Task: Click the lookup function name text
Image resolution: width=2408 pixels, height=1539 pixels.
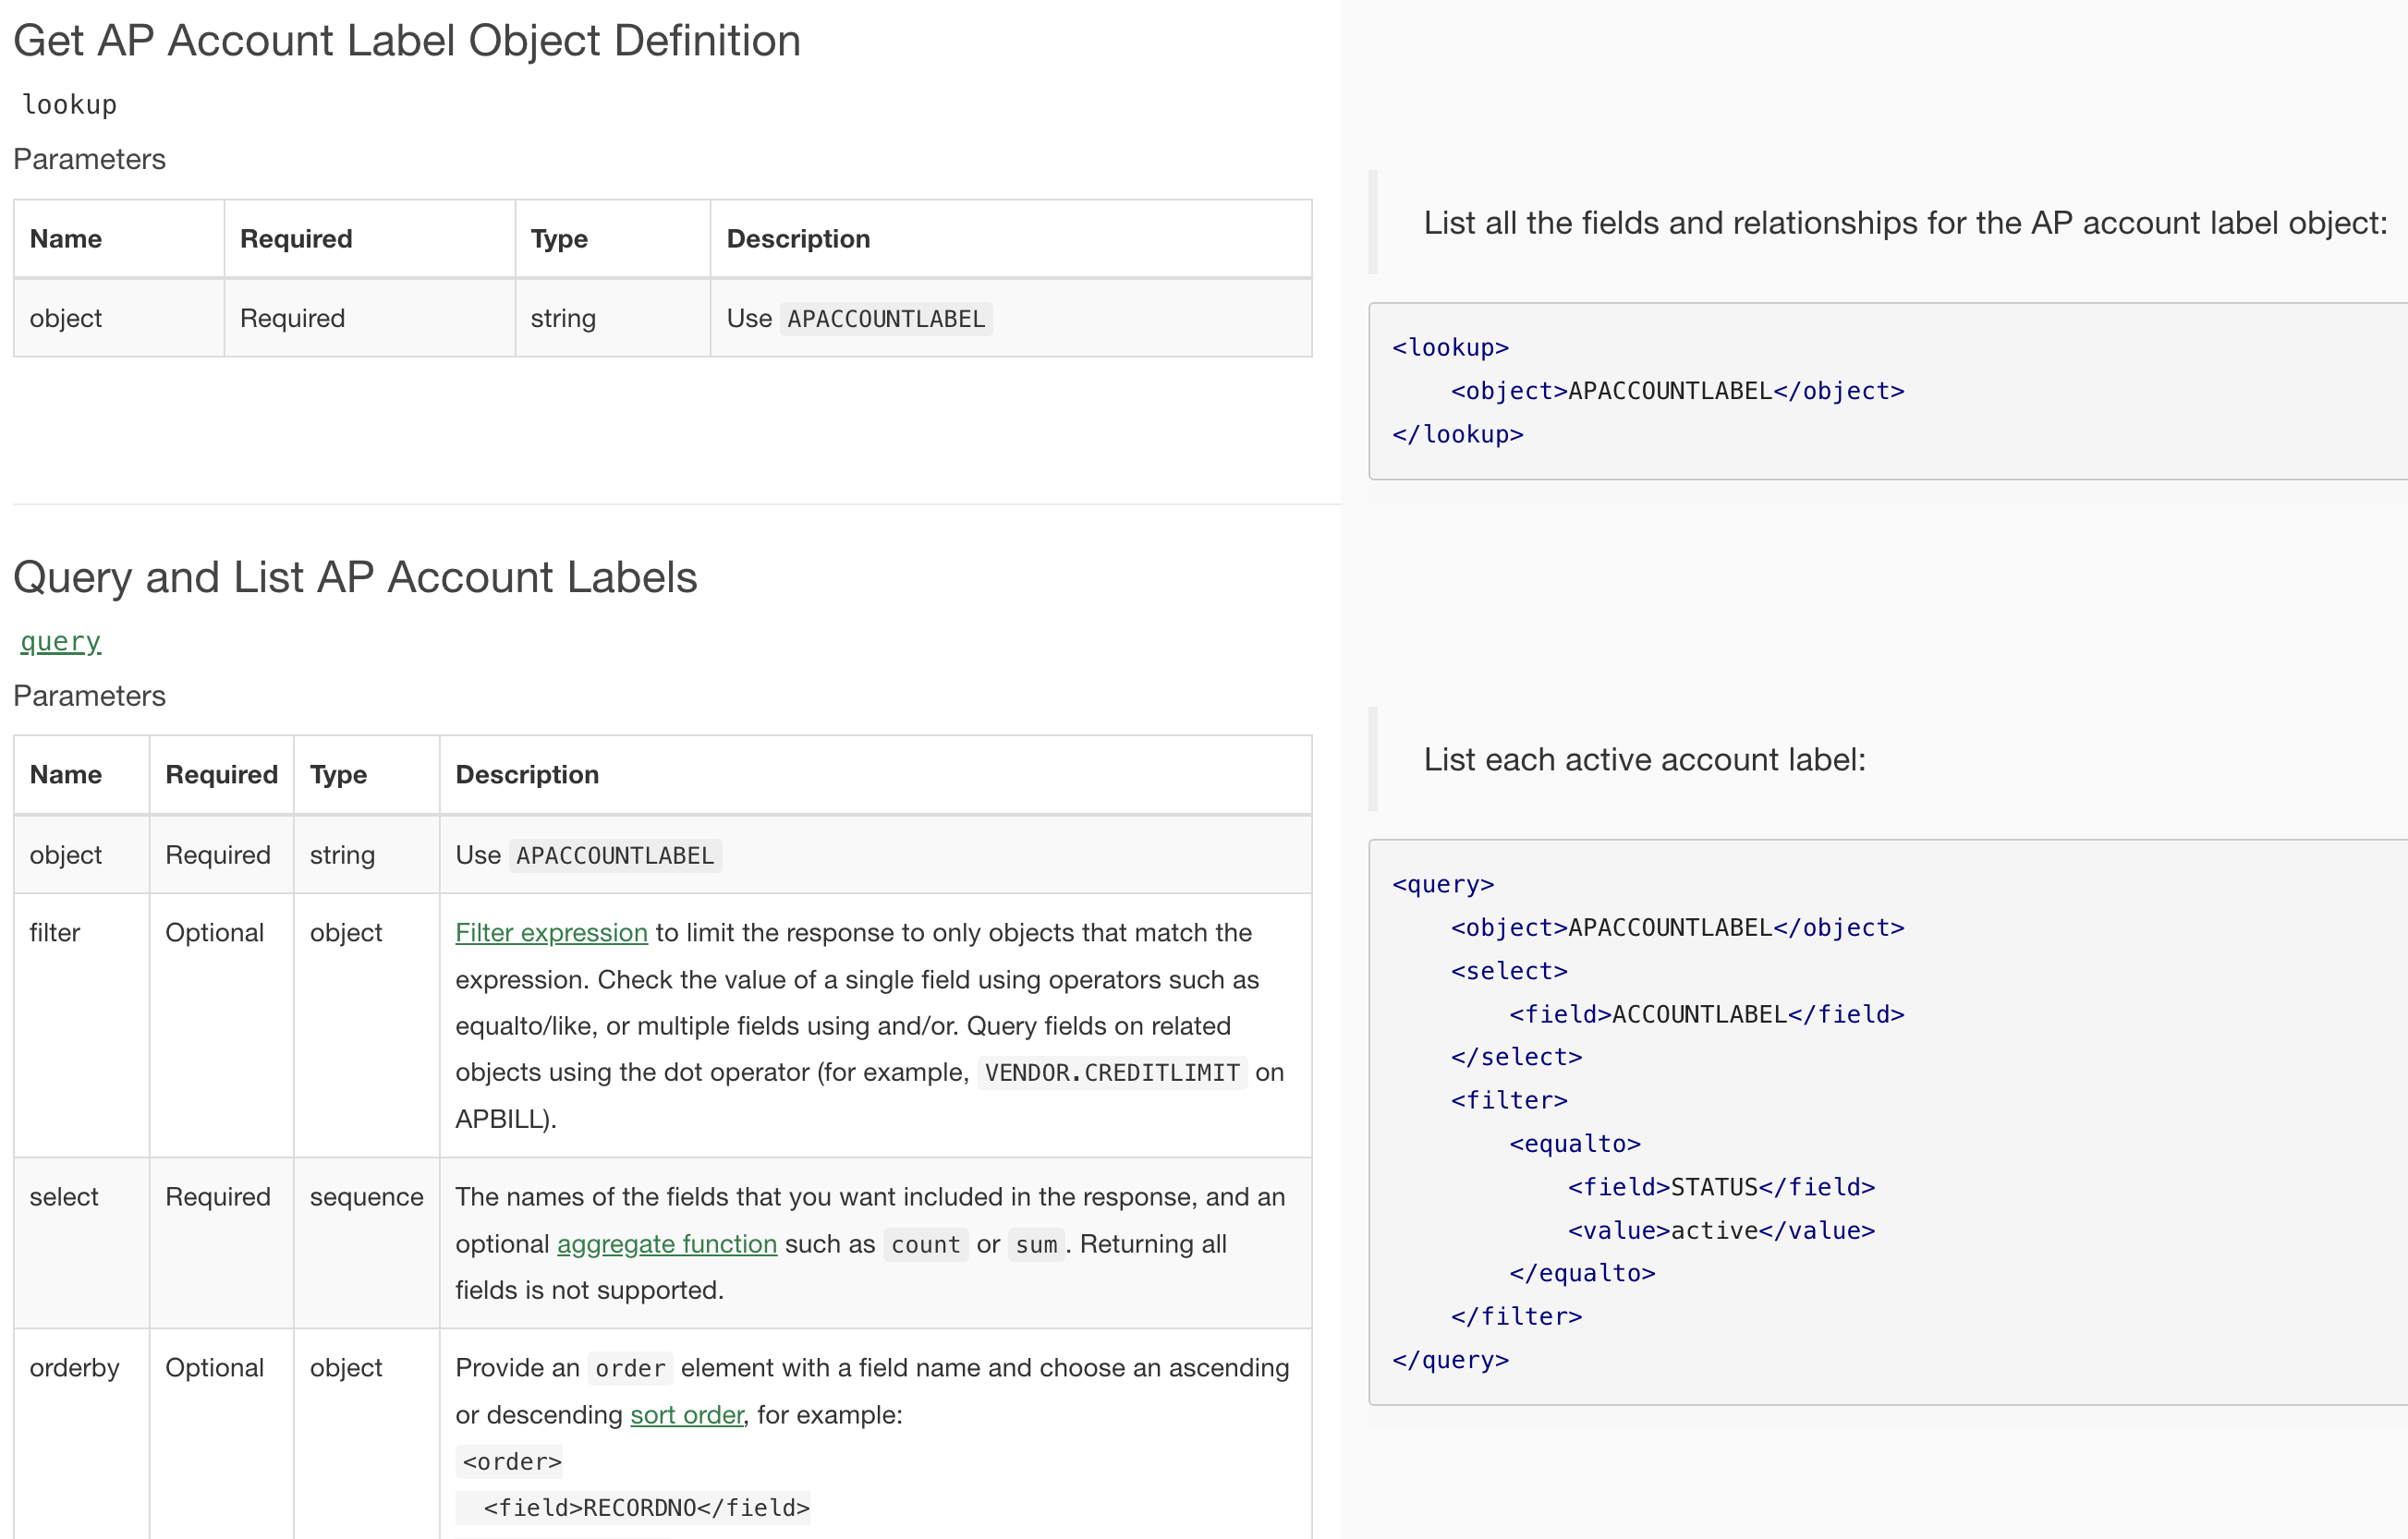Action: (x=69, y=104)
